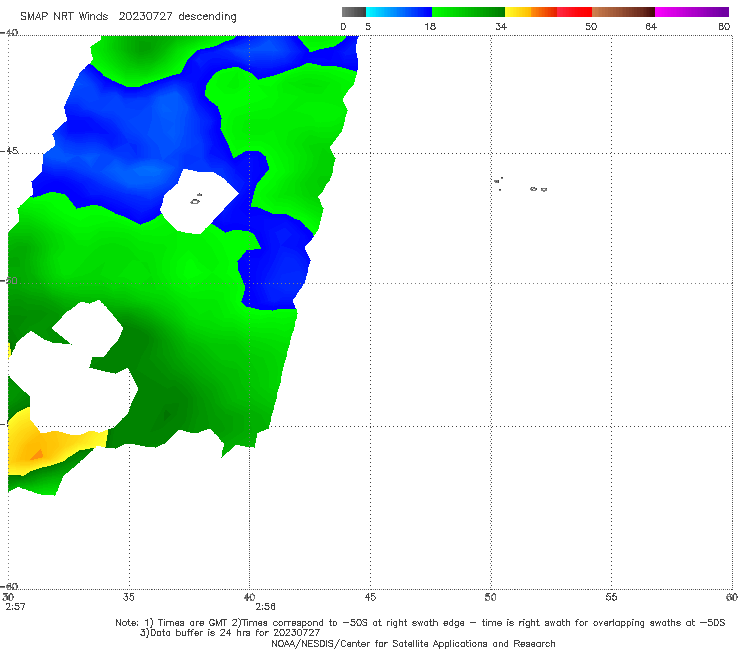This screenshot has height=650, width=740.
Task: Click the island outline inside the white gap near 38E
Action: click(196, 200)
